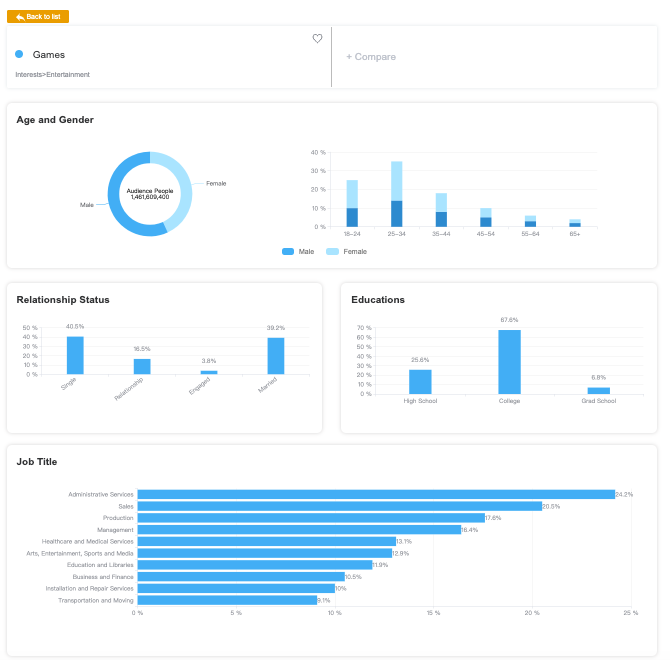Select the 18–24 age bar
The width and height of the screenshot is (670, 660).
point(352,203)
